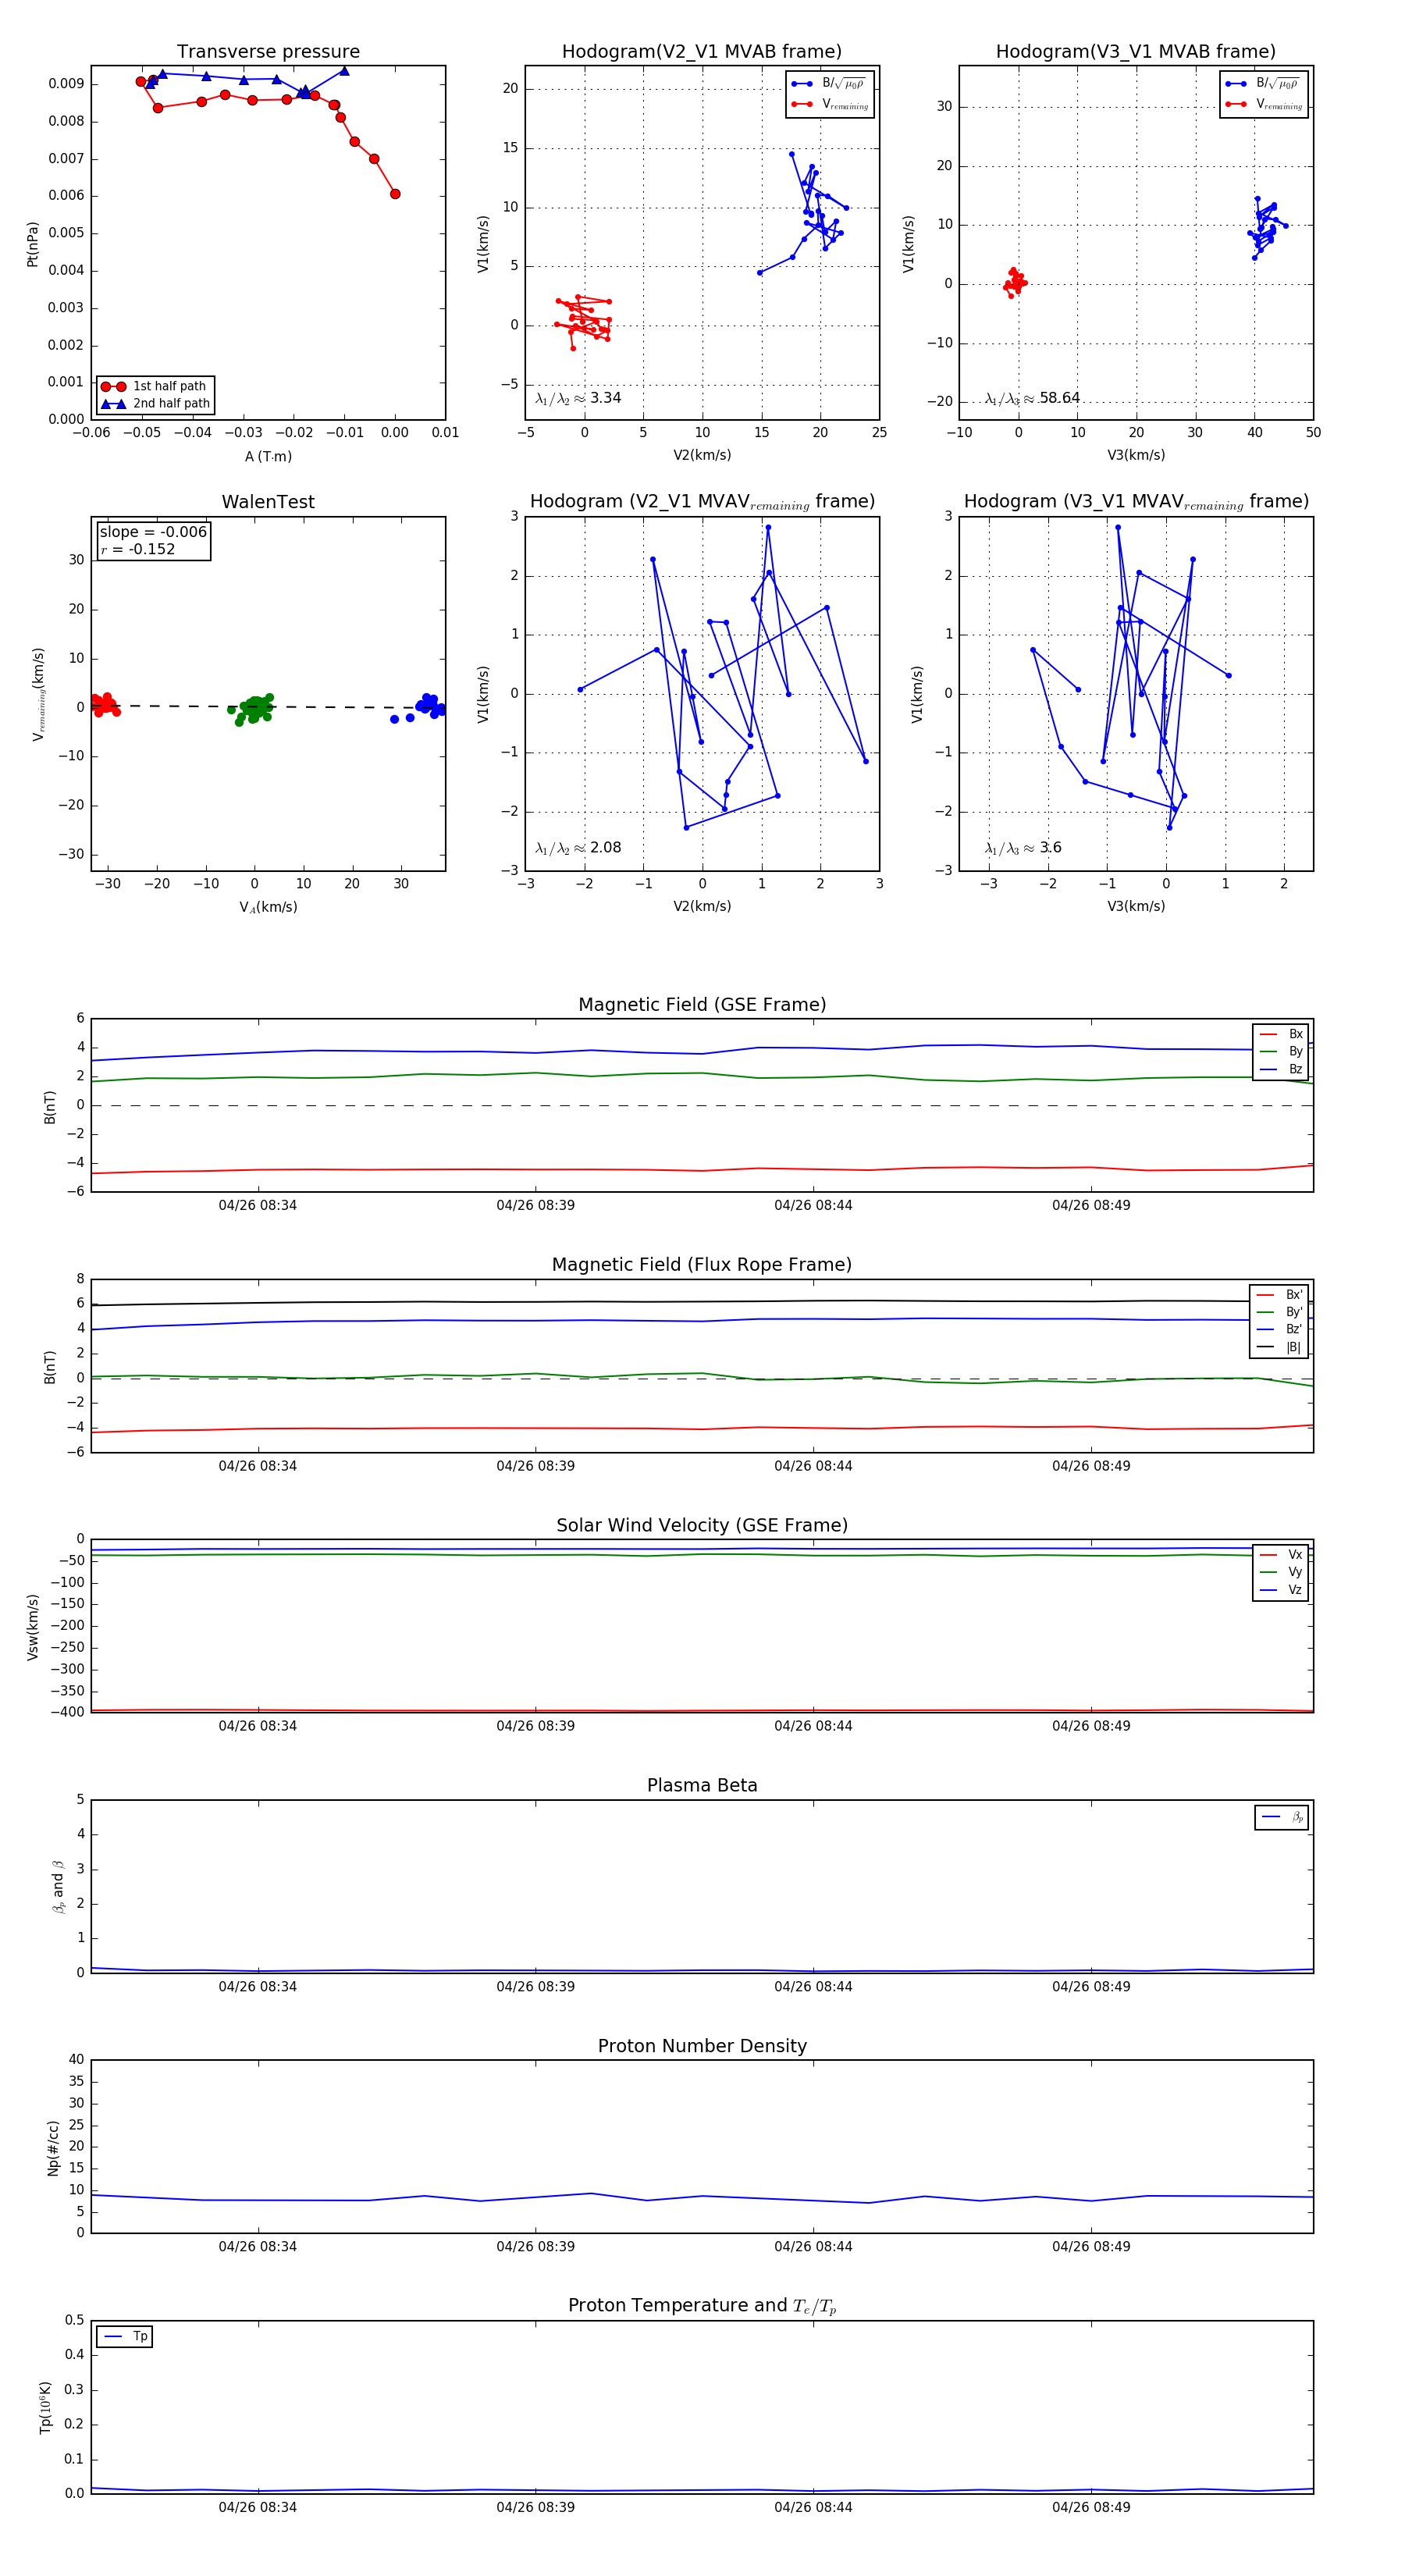Click '04/26 08:34' tick under GSE magnetic field
1405x2576 pixels.
[x=258, y=1206]
